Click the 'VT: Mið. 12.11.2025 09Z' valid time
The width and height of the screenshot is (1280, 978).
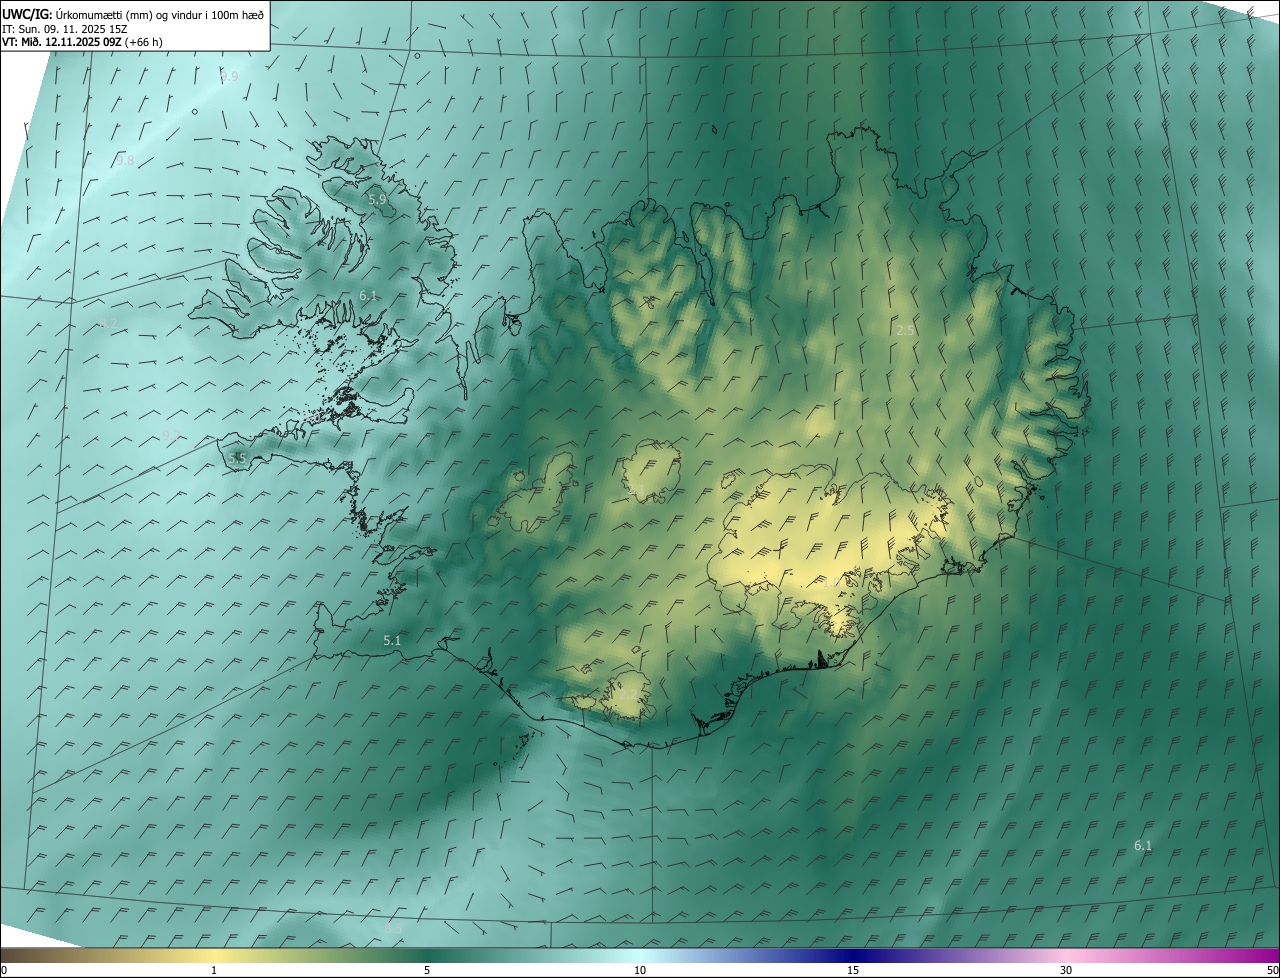[x=62, y=42]
